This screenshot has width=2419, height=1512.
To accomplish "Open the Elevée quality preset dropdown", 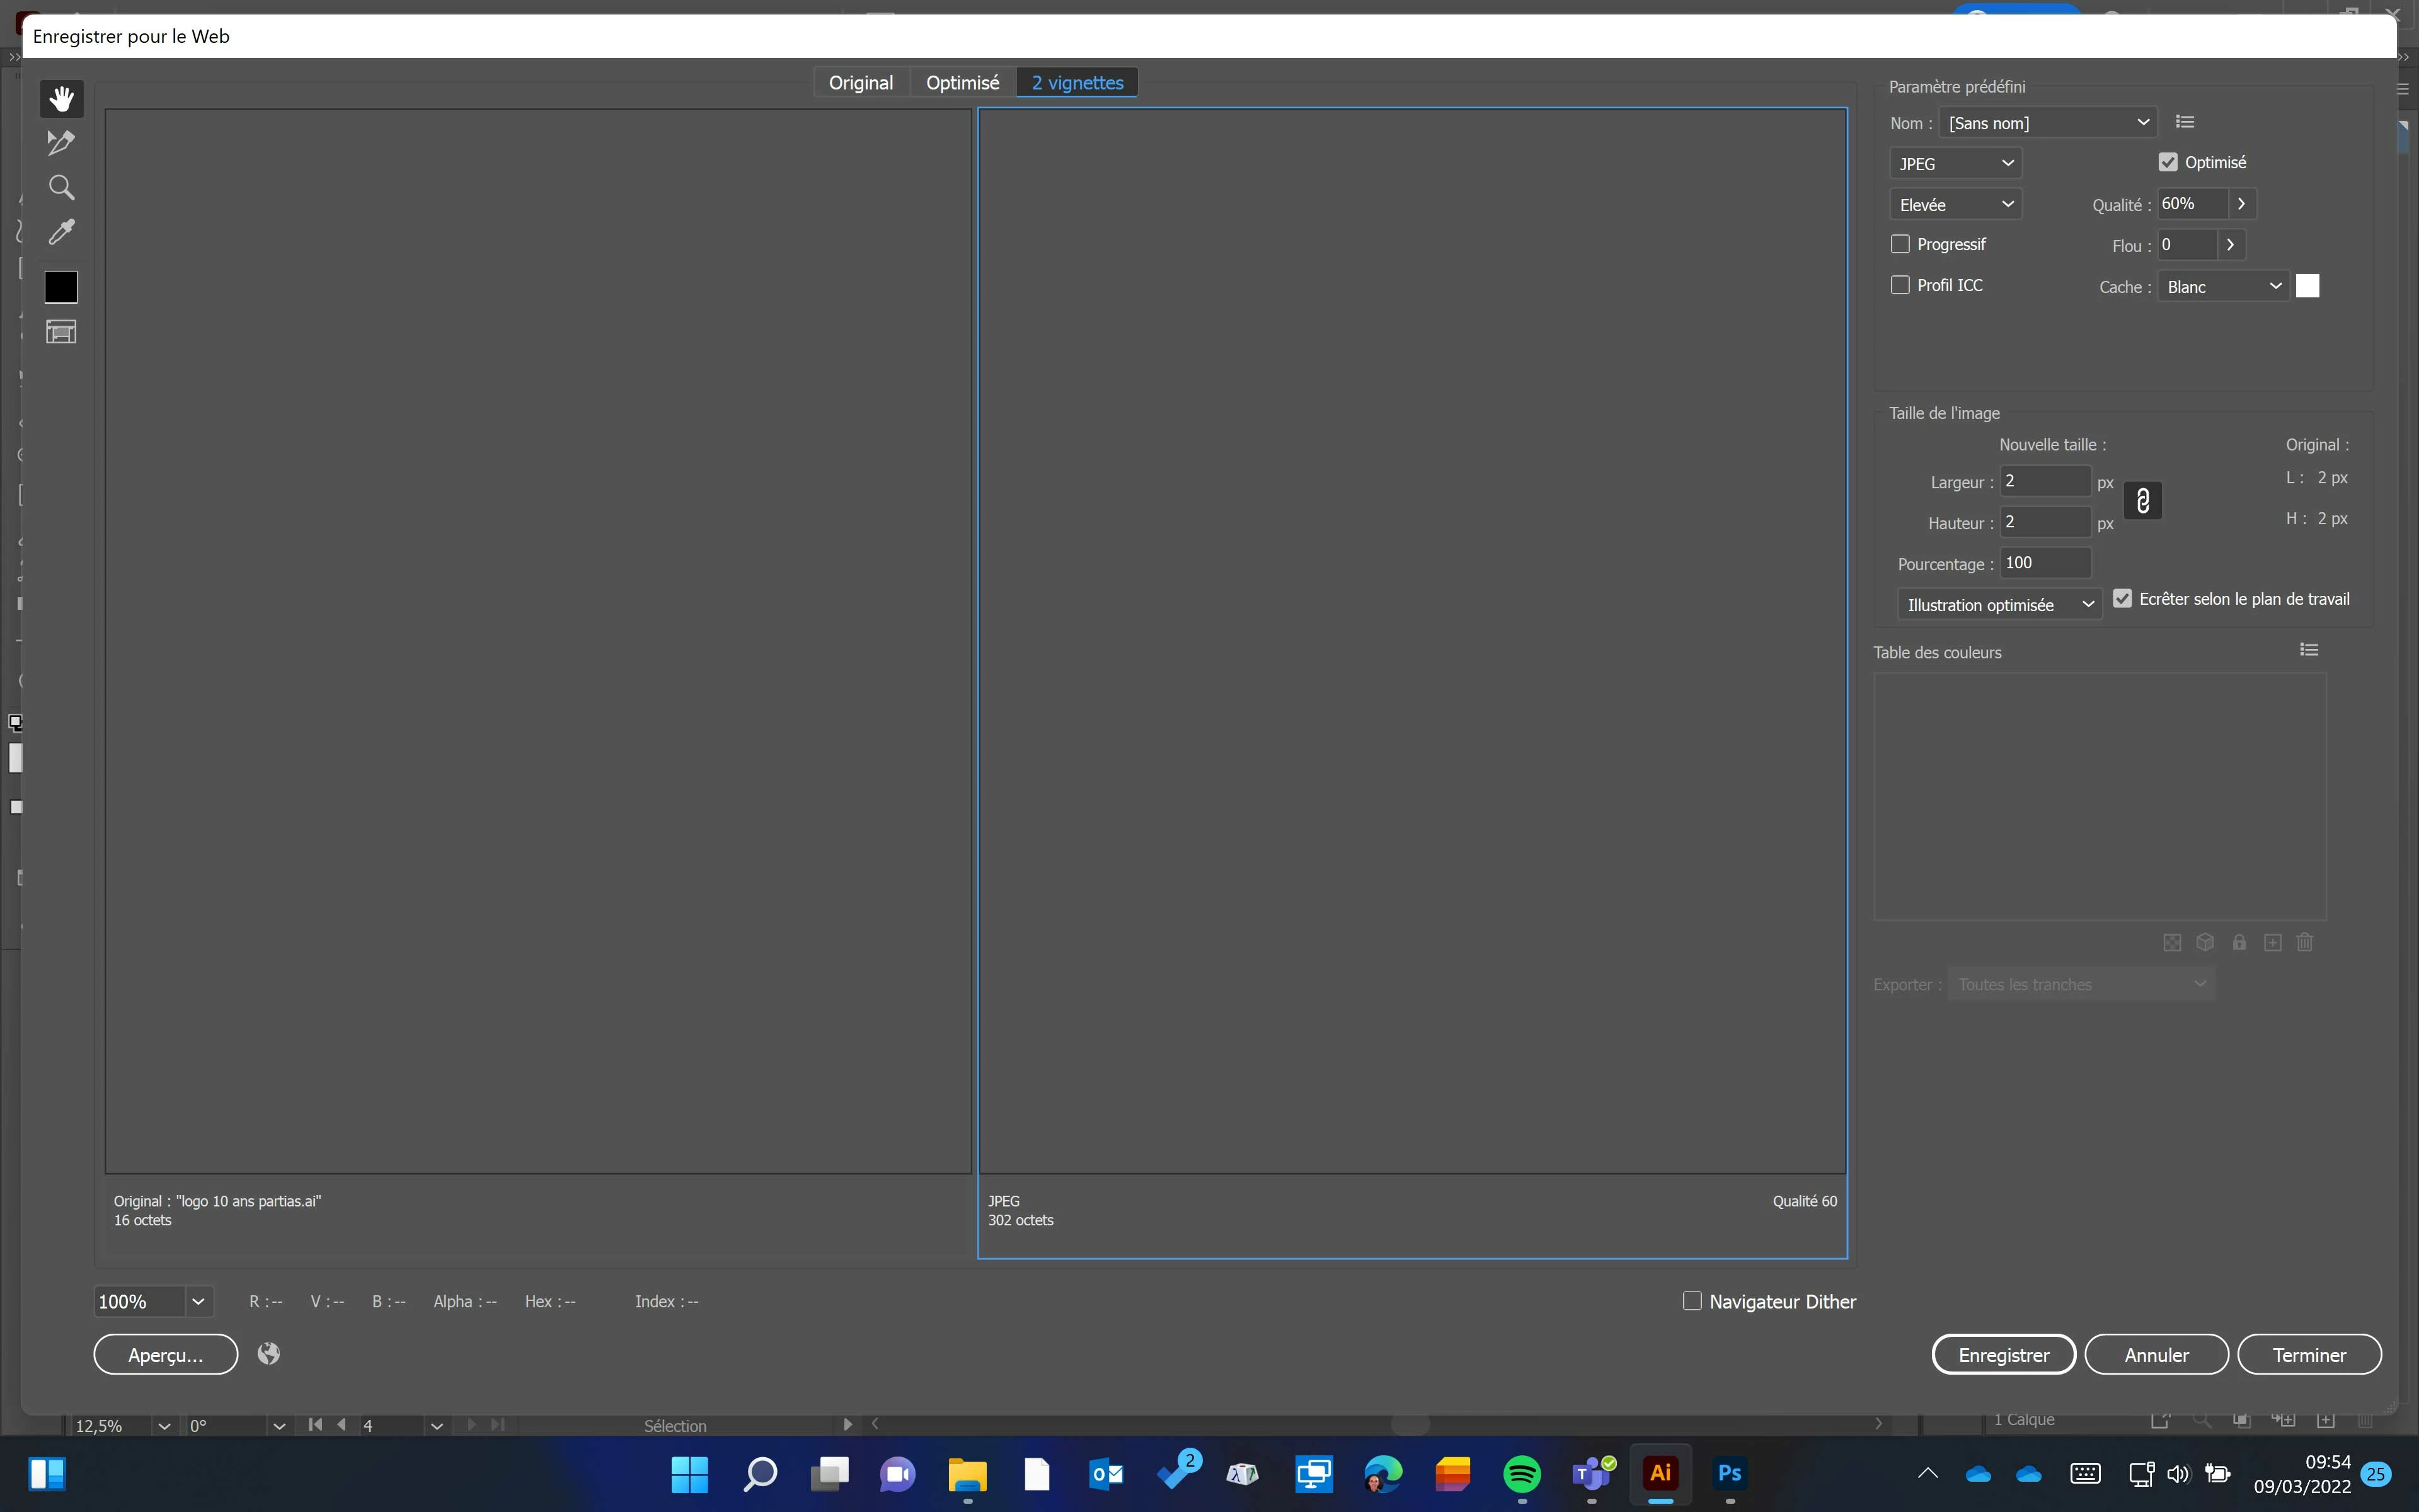I will tap(1955, 205).
